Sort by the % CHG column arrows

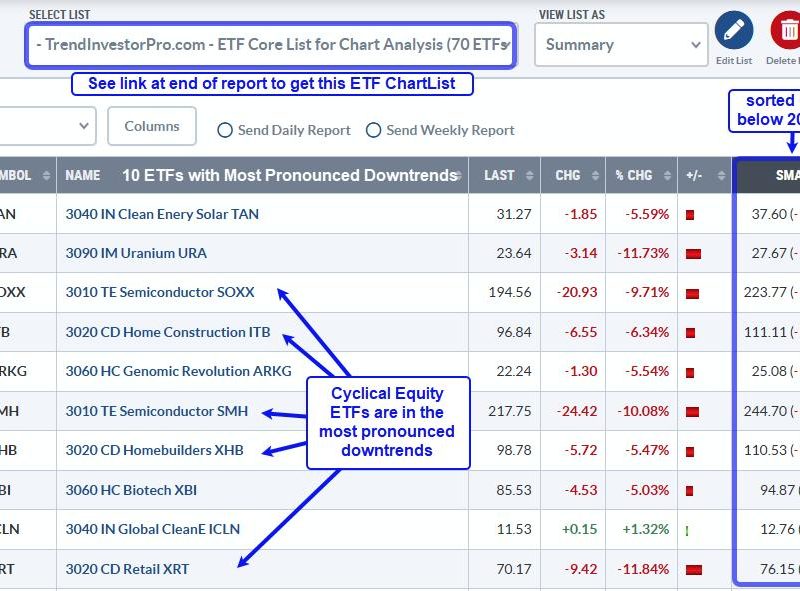pos(667,176)
